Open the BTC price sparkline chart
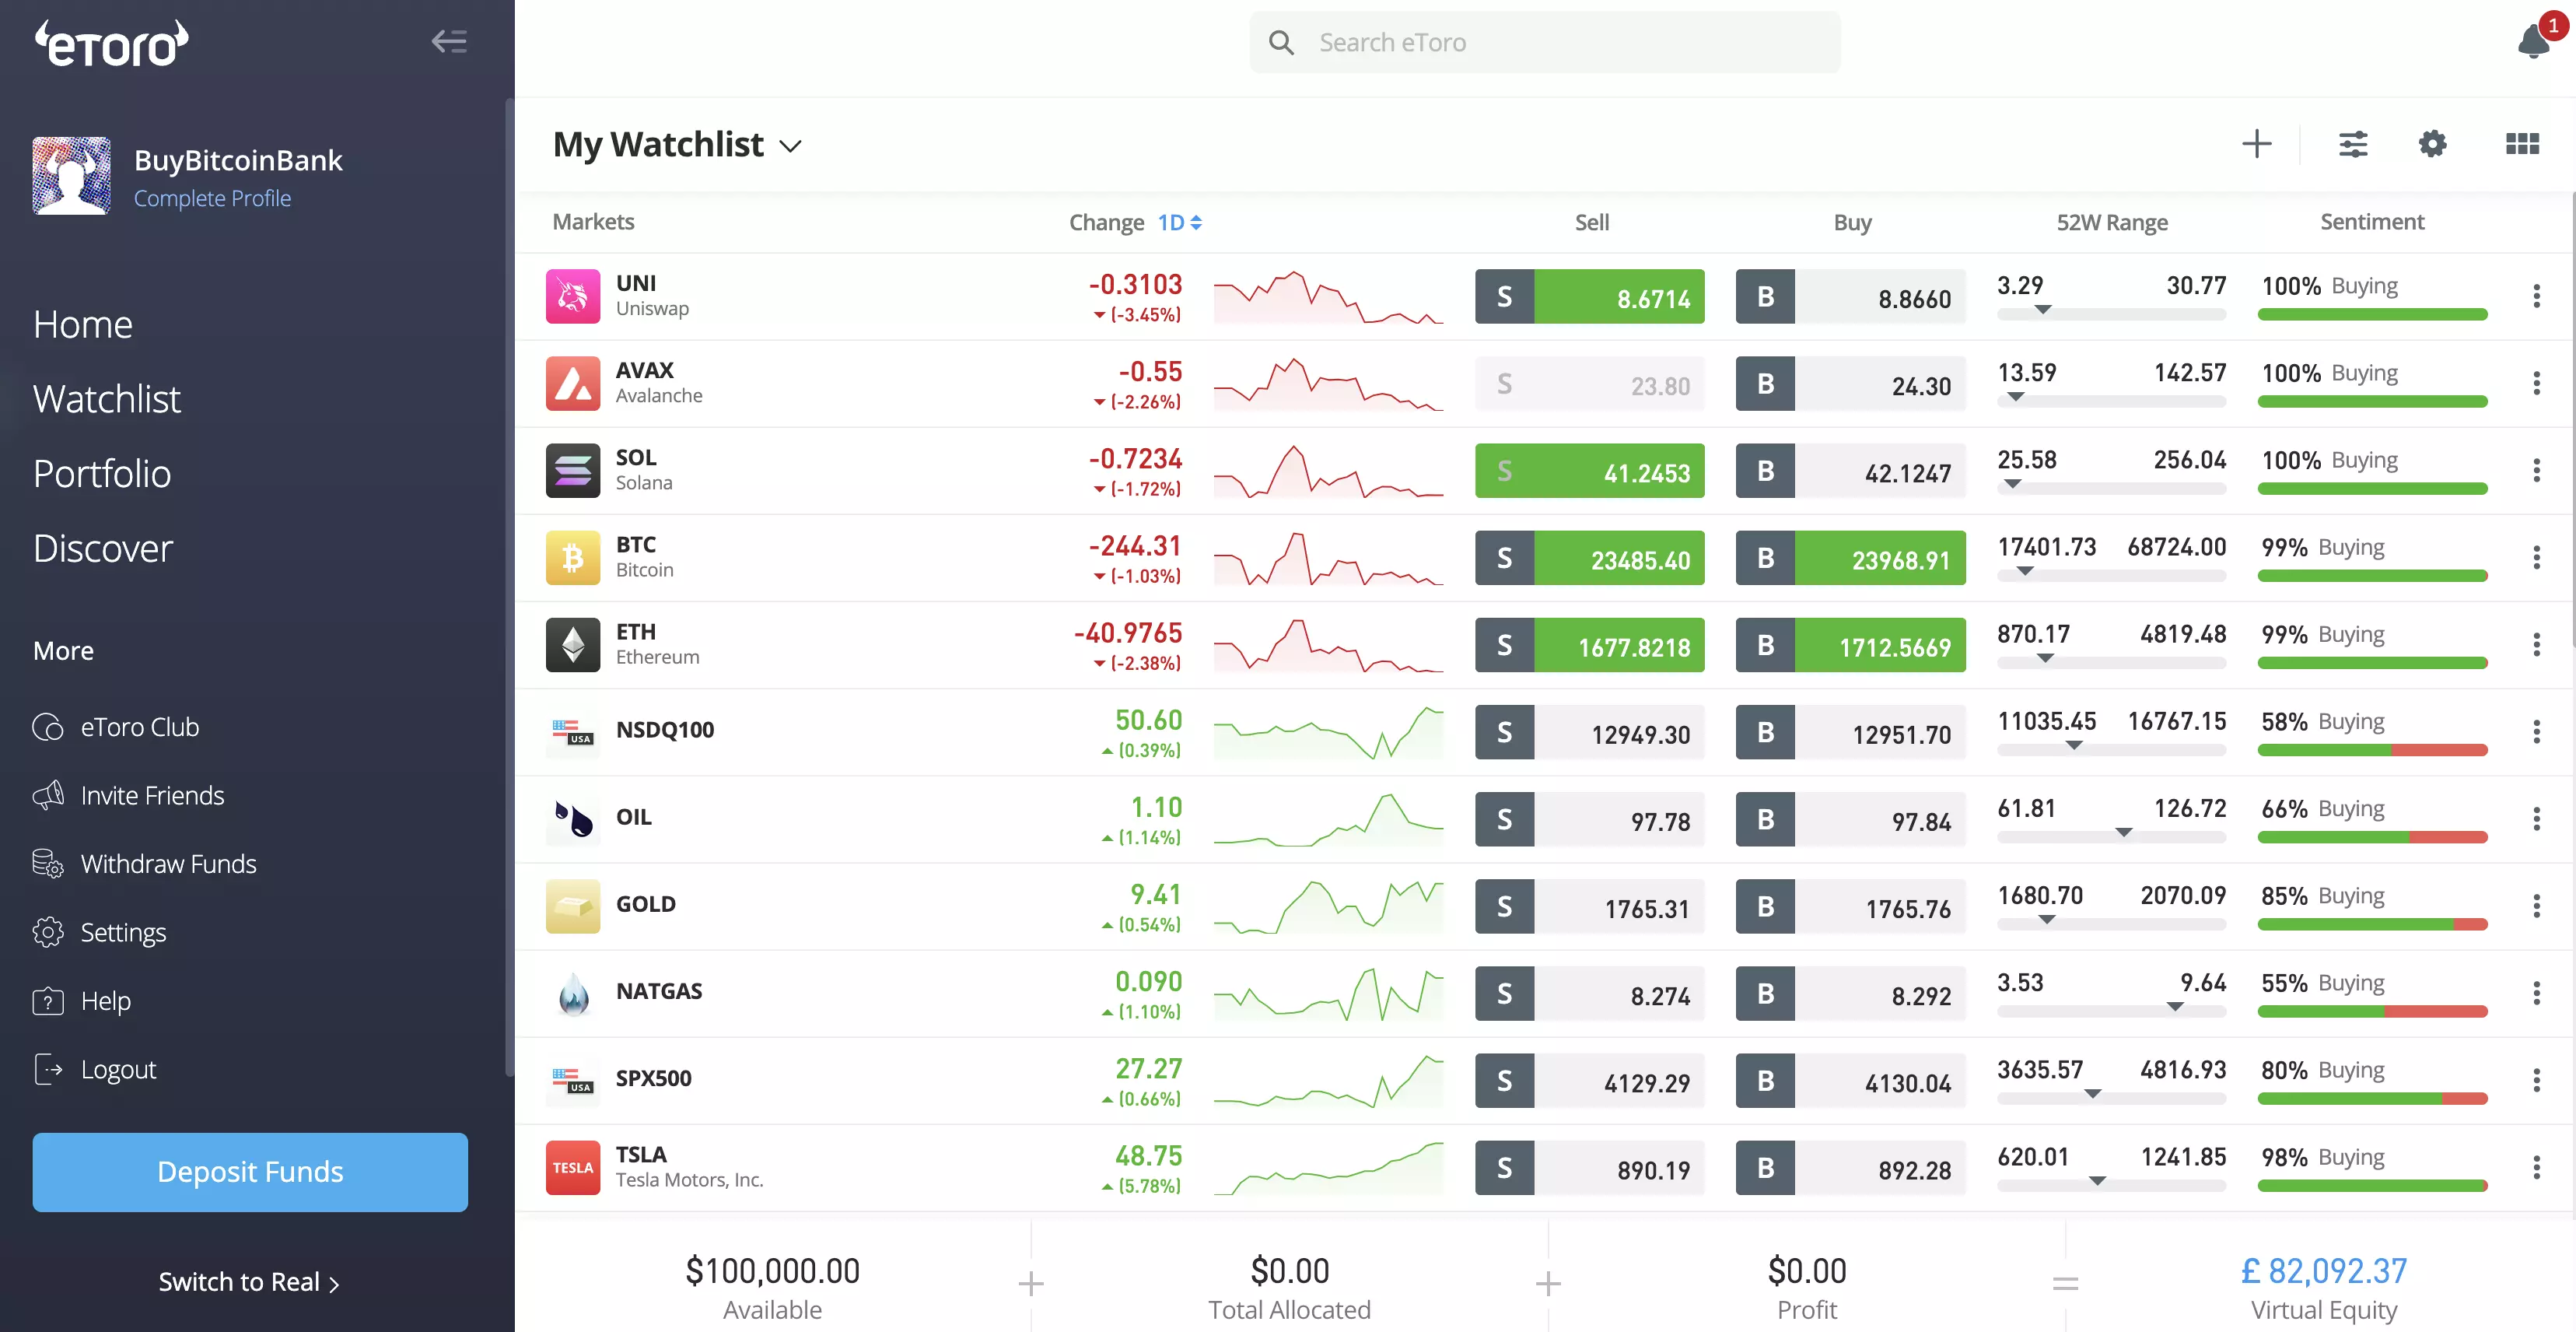The image size is (2576, 1332). pos(1328,557)
